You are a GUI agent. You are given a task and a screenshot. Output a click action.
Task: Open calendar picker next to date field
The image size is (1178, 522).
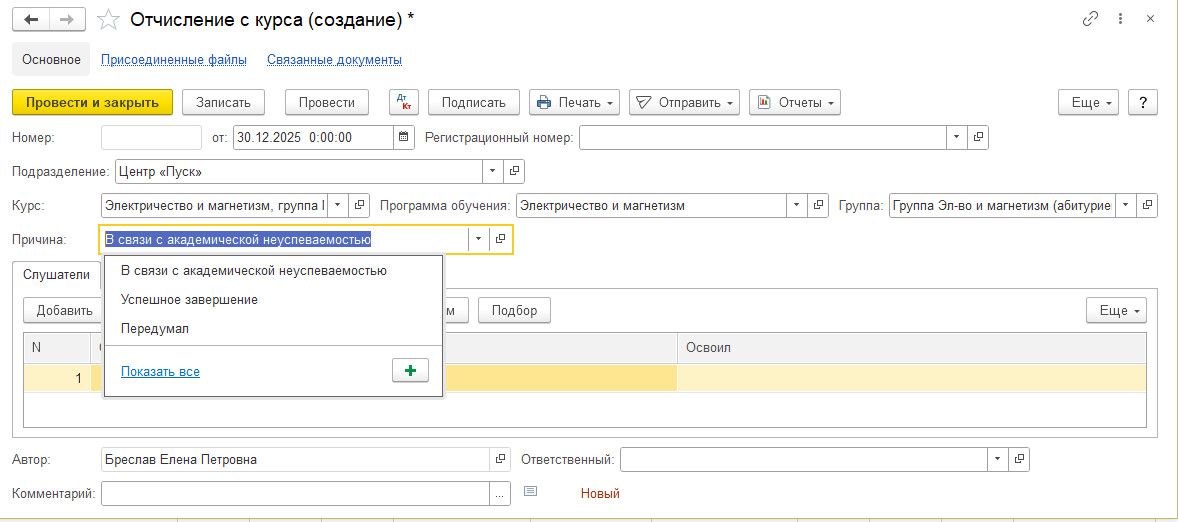tap(404, 137)
